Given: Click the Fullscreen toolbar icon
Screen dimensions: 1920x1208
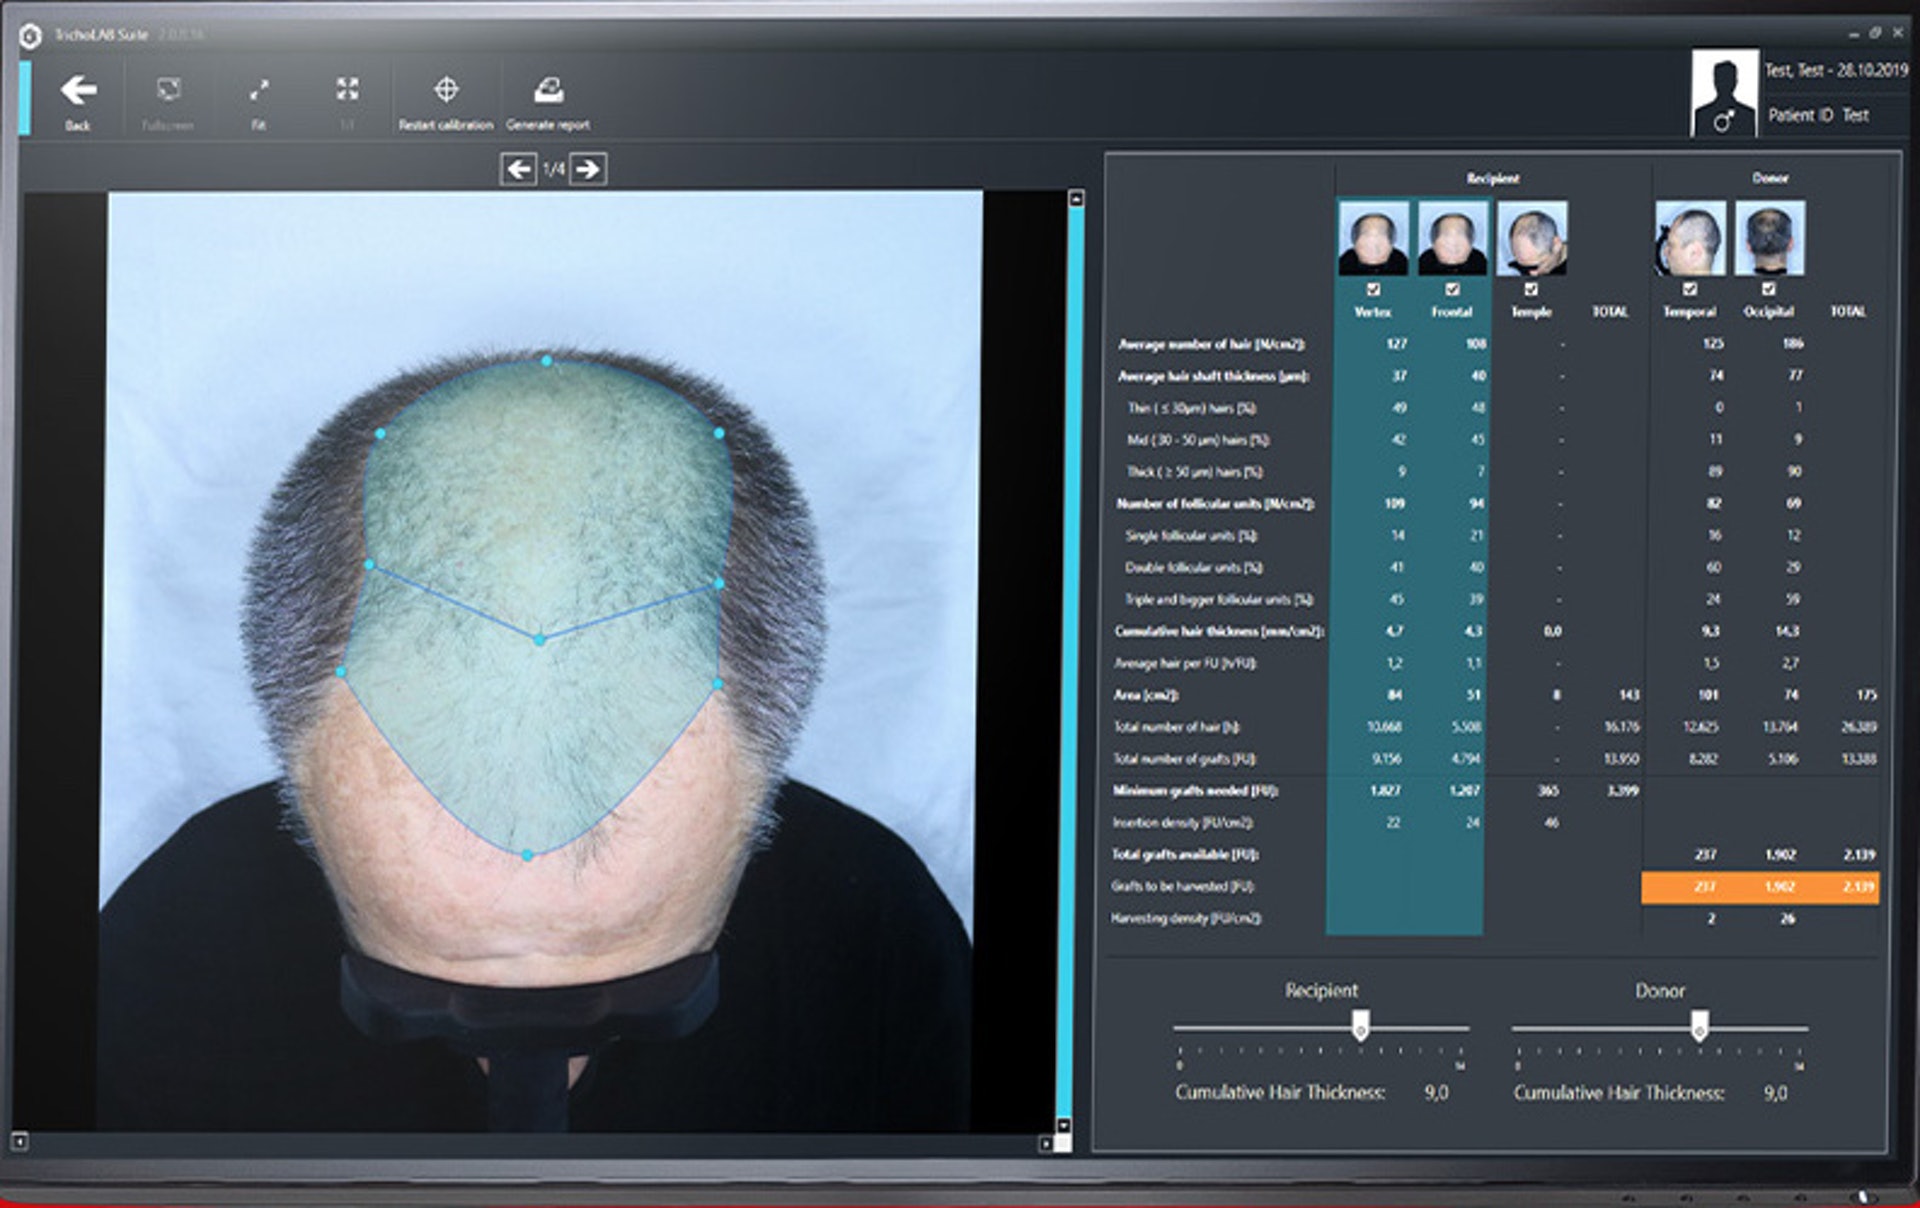Looking at the screenshot, I should pos(168,90).
